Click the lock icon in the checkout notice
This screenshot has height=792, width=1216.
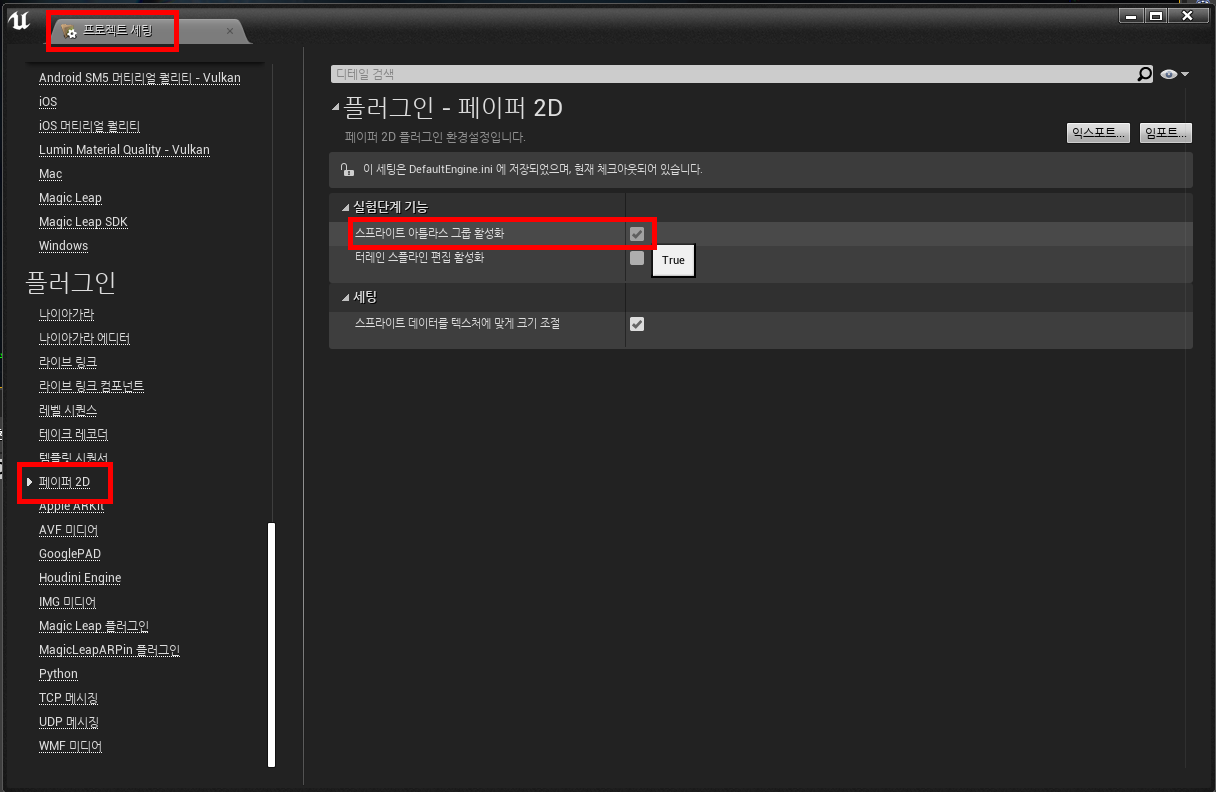(x=346, y=170)
